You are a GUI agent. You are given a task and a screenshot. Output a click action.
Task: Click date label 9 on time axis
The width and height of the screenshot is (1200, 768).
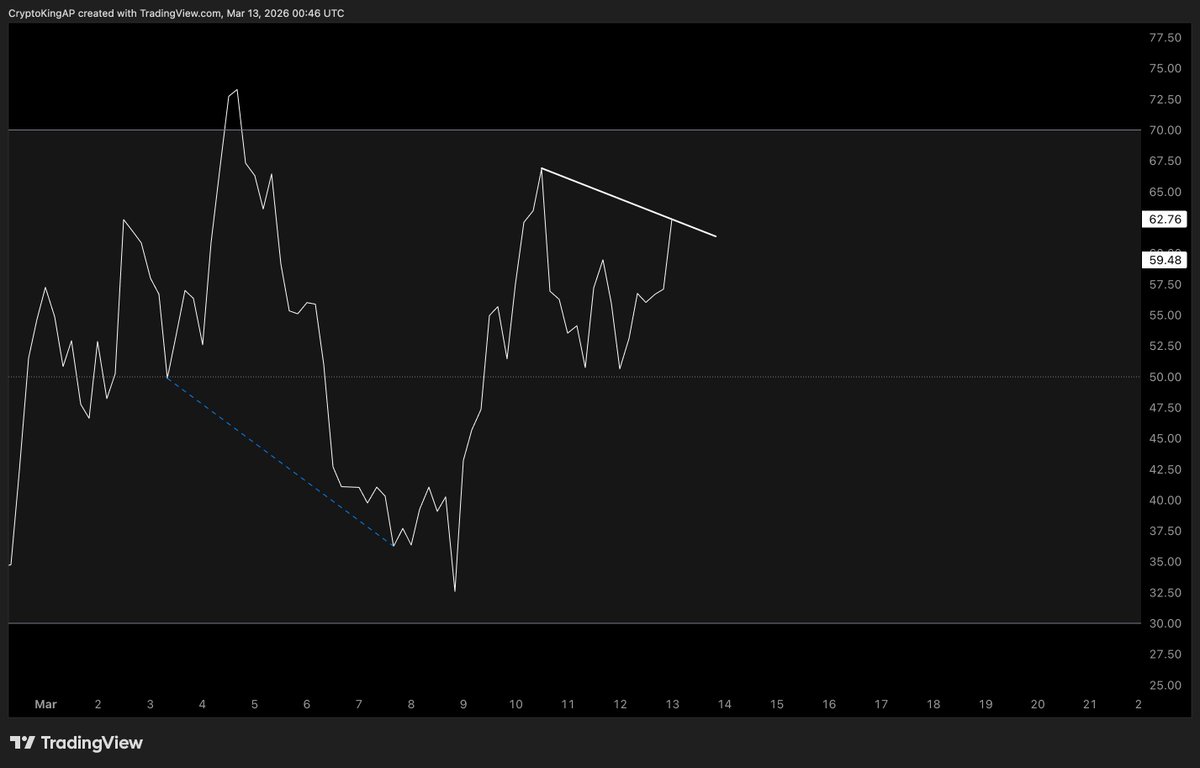pyautogui.click(x=463, y=705)
